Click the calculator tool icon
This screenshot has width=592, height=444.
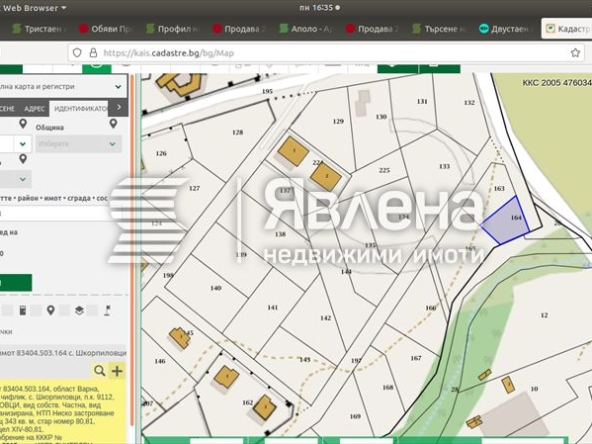[x=23, y=310]
